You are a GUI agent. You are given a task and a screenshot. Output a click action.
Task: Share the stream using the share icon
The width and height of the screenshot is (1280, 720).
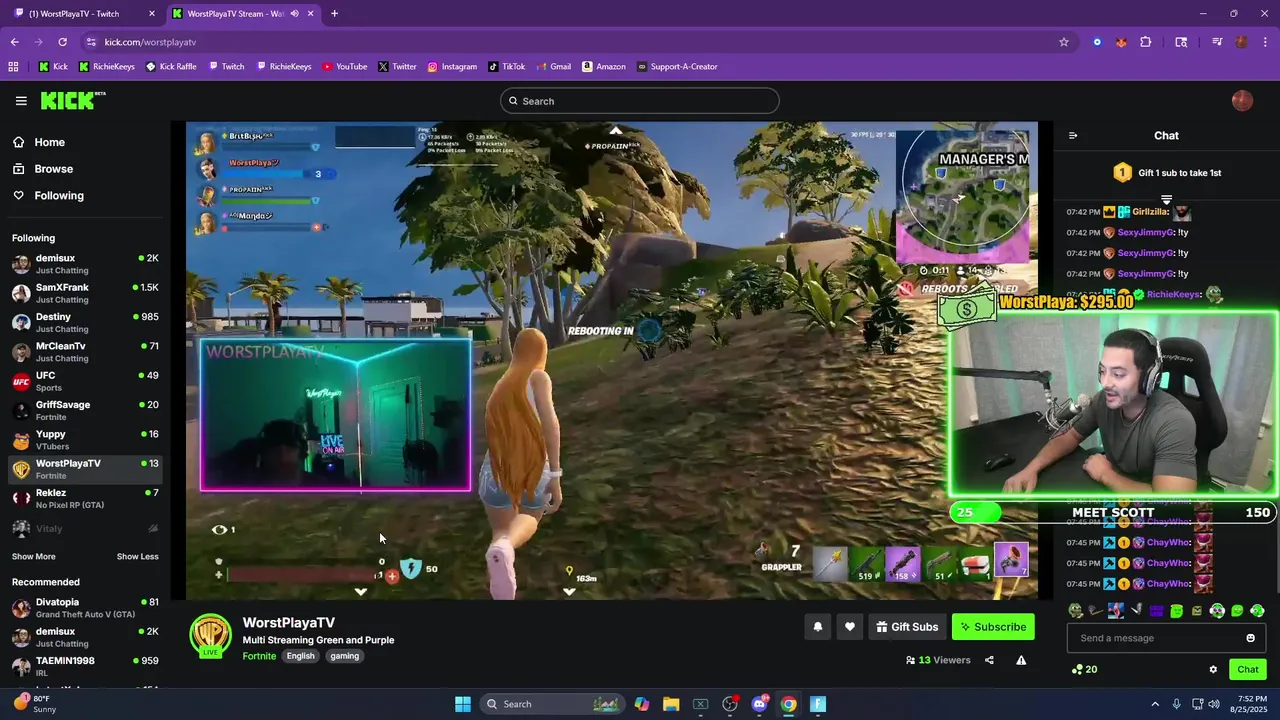click(x=989, y=660)
